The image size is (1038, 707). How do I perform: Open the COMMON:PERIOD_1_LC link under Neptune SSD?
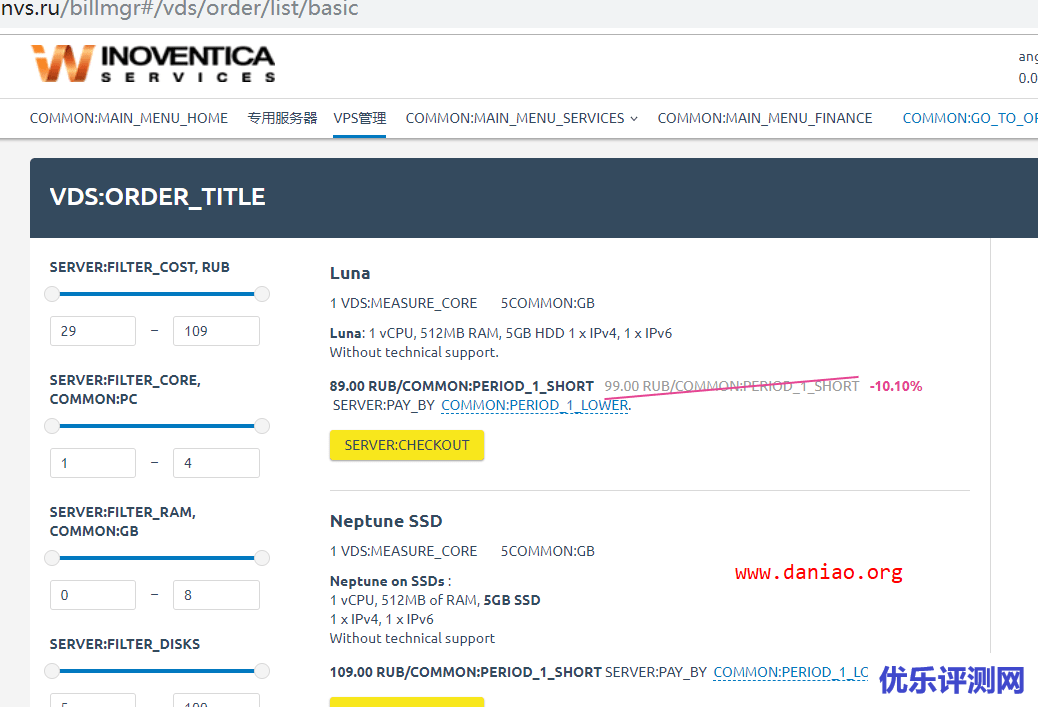point(791,672)
